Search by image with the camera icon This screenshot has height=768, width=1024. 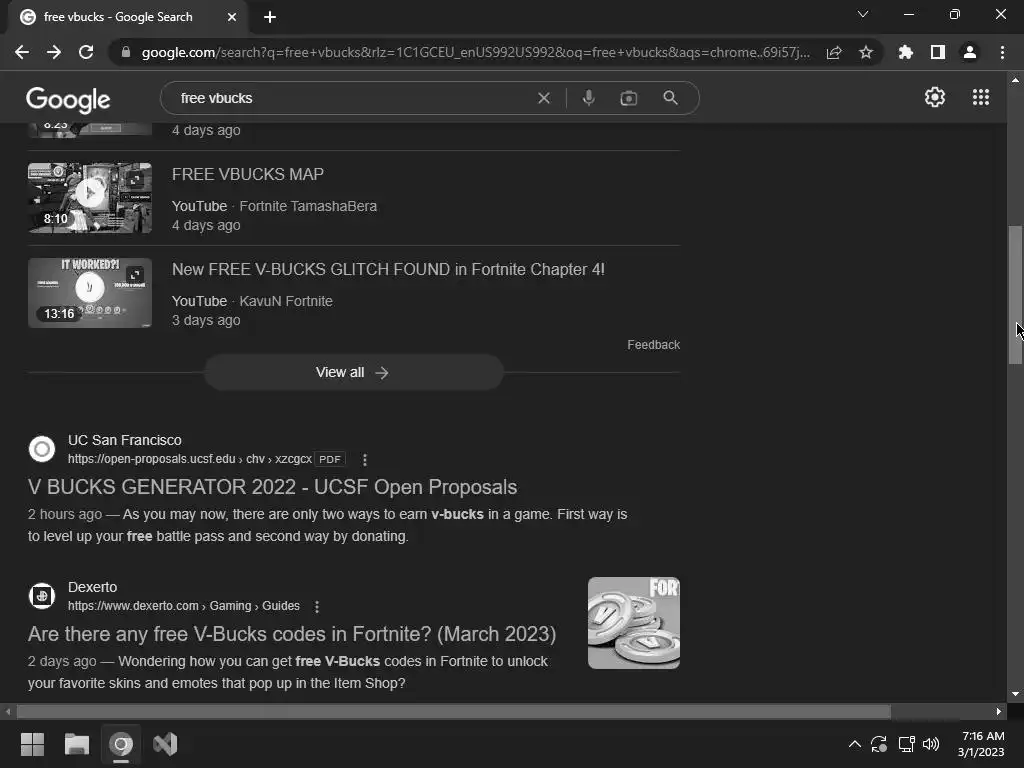click(628, 98)
